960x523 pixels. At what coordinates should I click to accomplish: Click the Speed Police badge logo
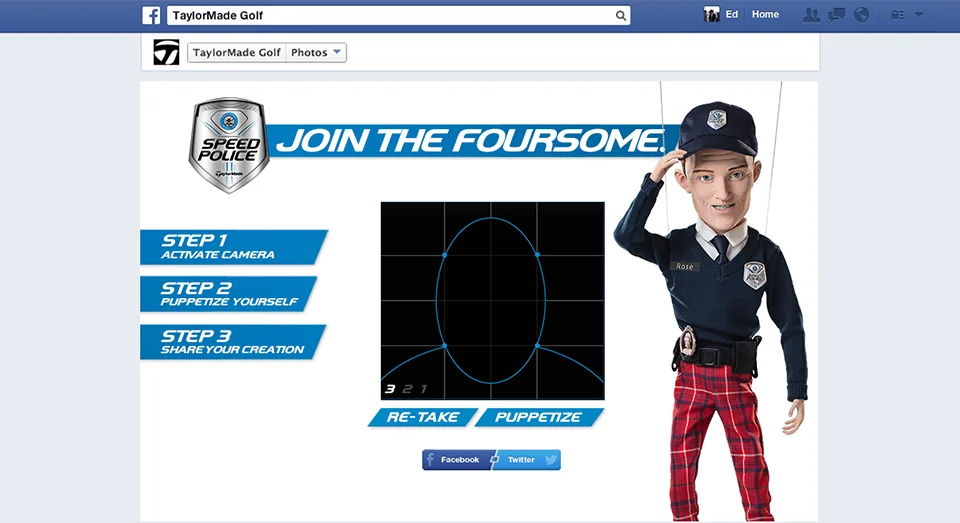[x=229, y=146]
